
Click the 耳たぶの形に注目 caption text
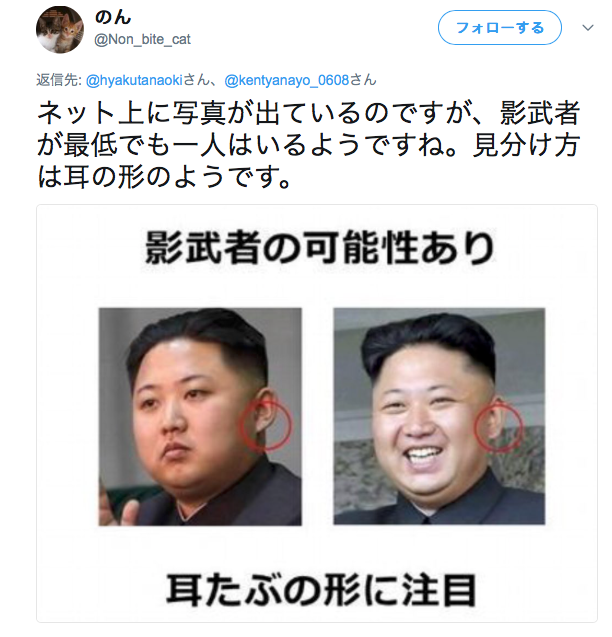point(321,589)
